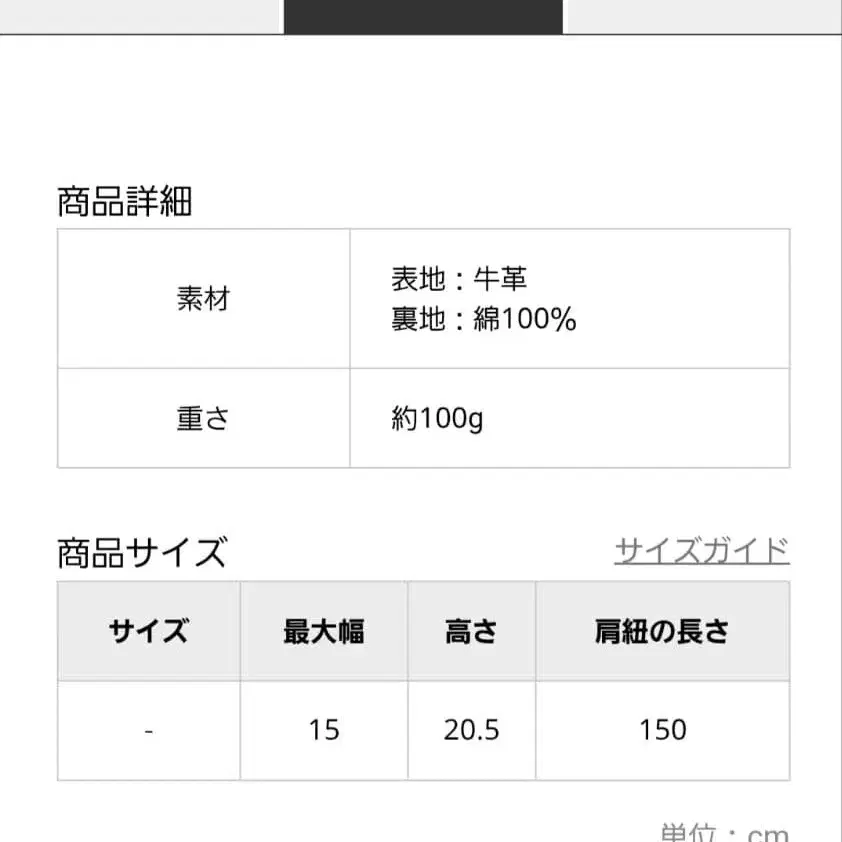Viewport: 842px width, 842px height.
Task: Click the dash in the size column
Action: [x=148, y=730]
